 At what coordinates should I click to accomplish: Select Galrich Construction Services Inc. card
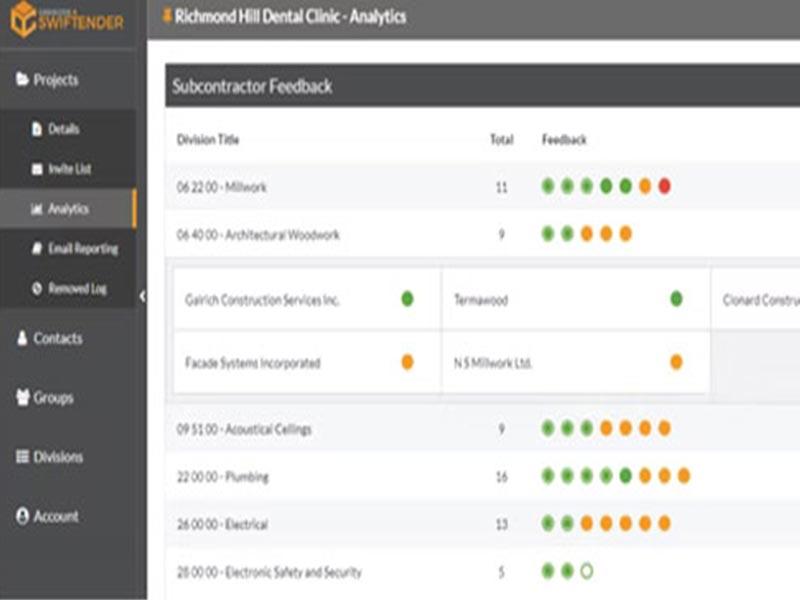(308, 299)
